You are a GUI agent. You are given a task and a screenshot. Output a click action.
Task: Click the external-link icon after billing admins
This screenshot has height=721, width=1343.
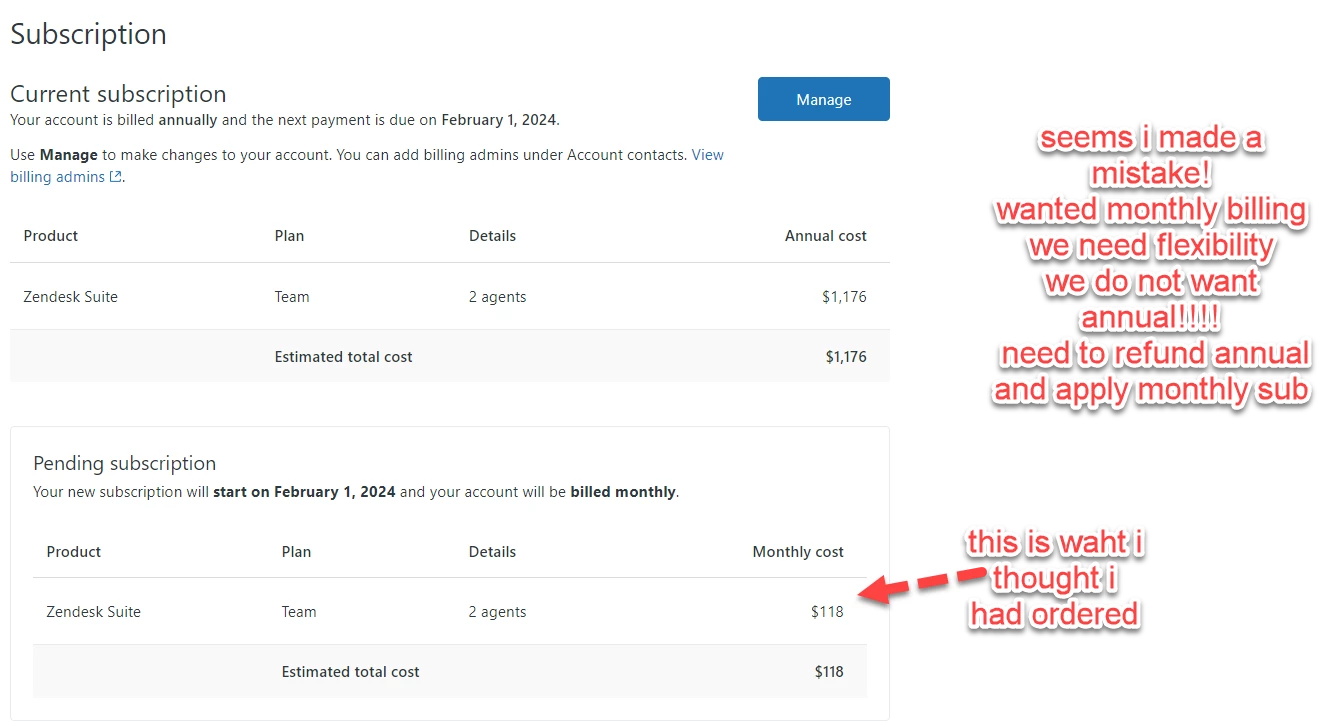(116, 177)
